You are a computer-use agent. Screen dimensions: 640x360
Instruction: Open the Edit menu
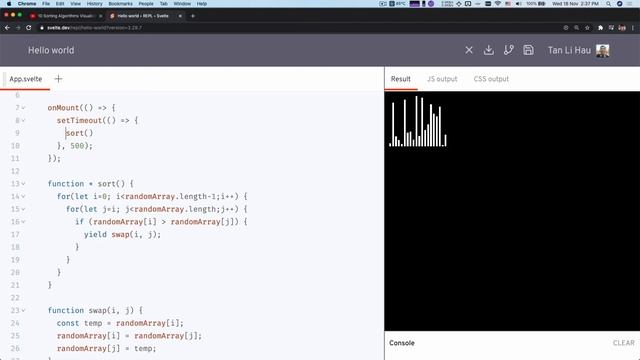[x=60, y=4]
